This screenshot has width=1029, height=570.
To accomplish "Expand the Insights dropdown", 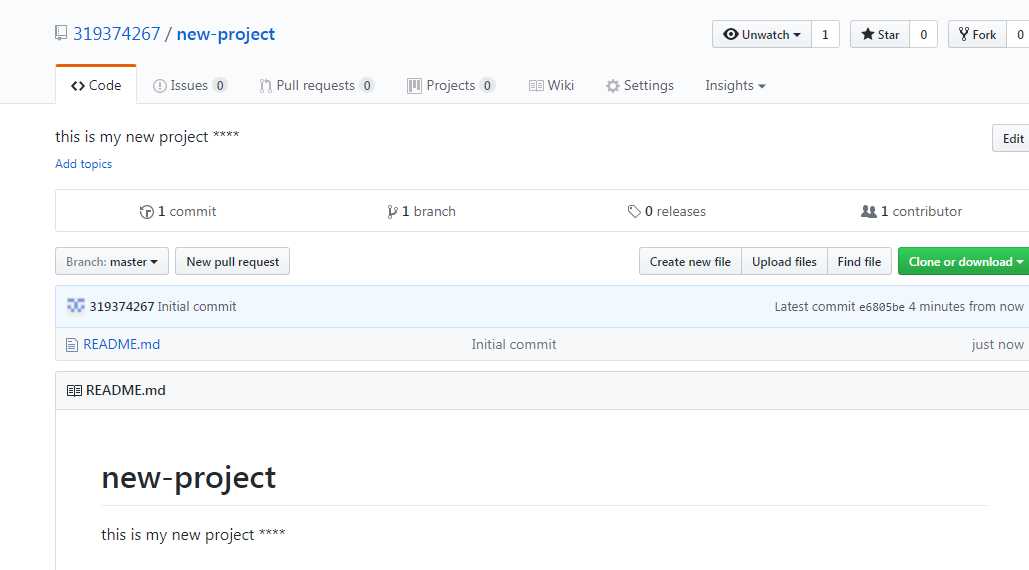I will 735,85.
